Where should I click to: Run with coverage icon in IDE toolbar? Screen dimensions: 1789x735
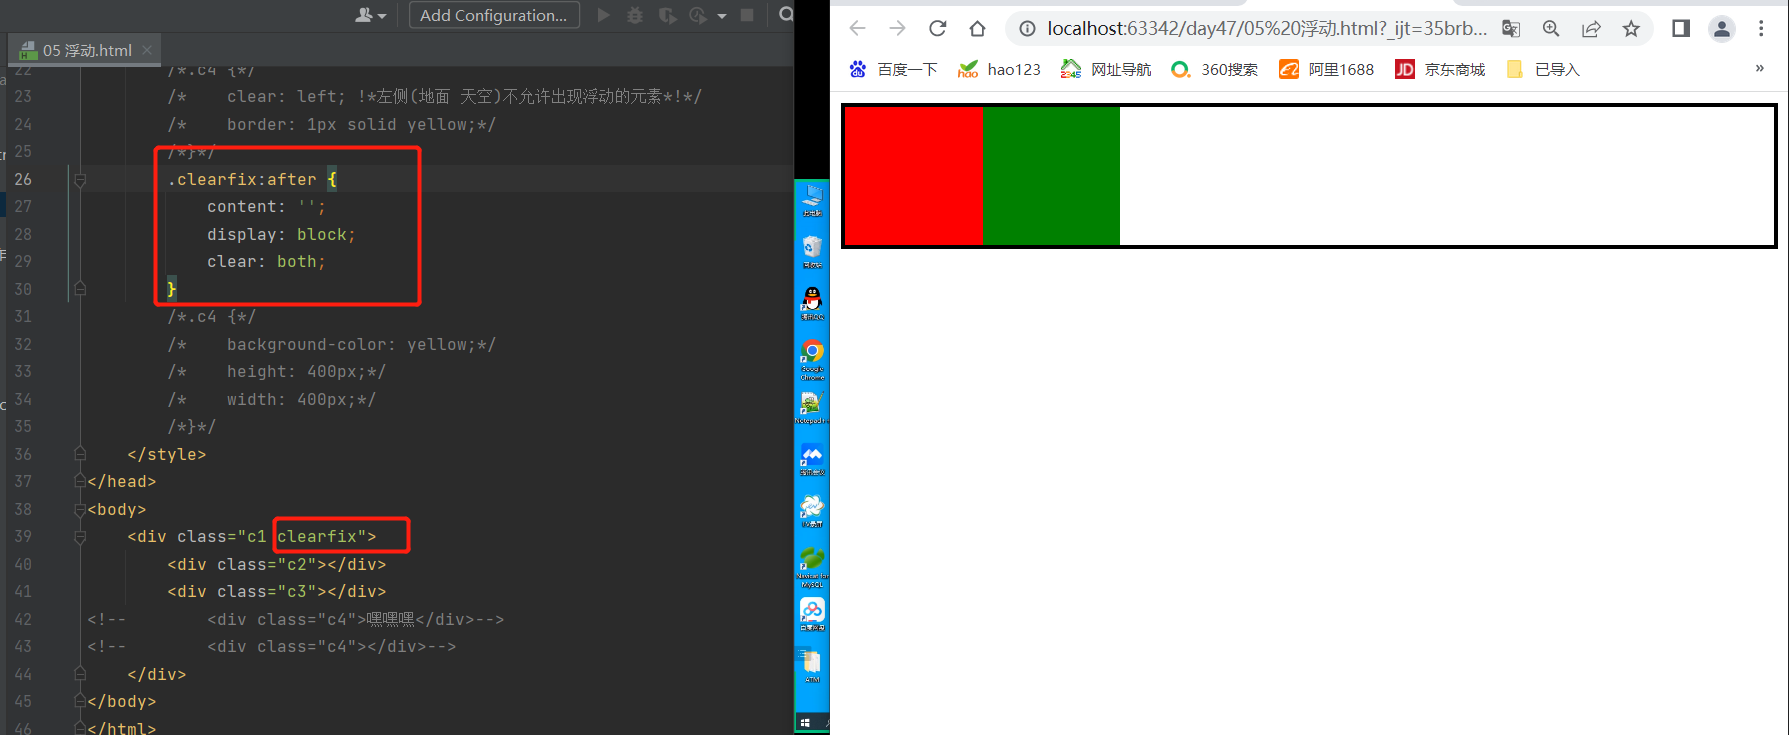[667, 15]
